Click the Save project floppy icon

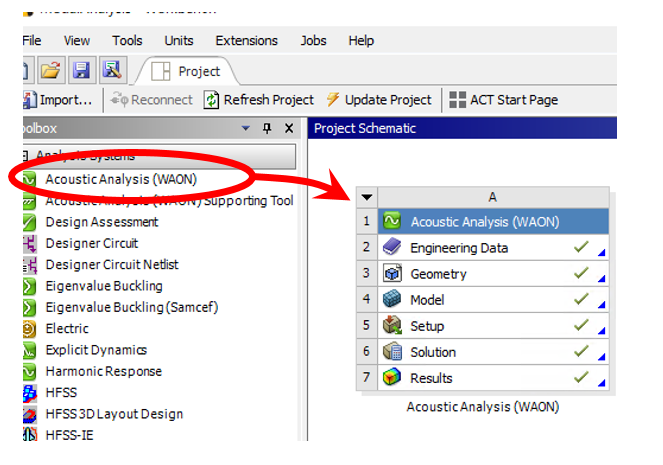click(x=82, y=70)
